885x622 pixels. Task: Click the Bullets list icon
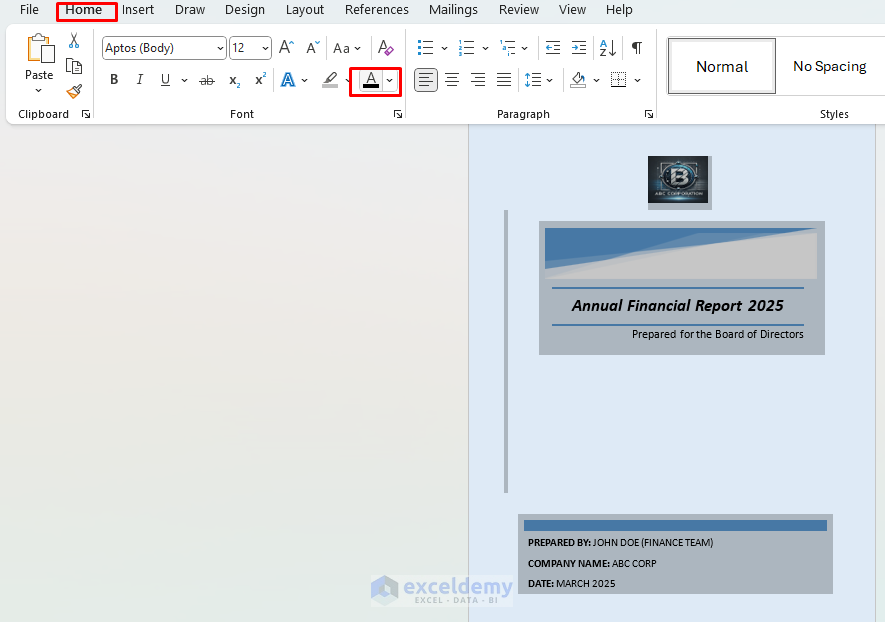tap(425, 48)
